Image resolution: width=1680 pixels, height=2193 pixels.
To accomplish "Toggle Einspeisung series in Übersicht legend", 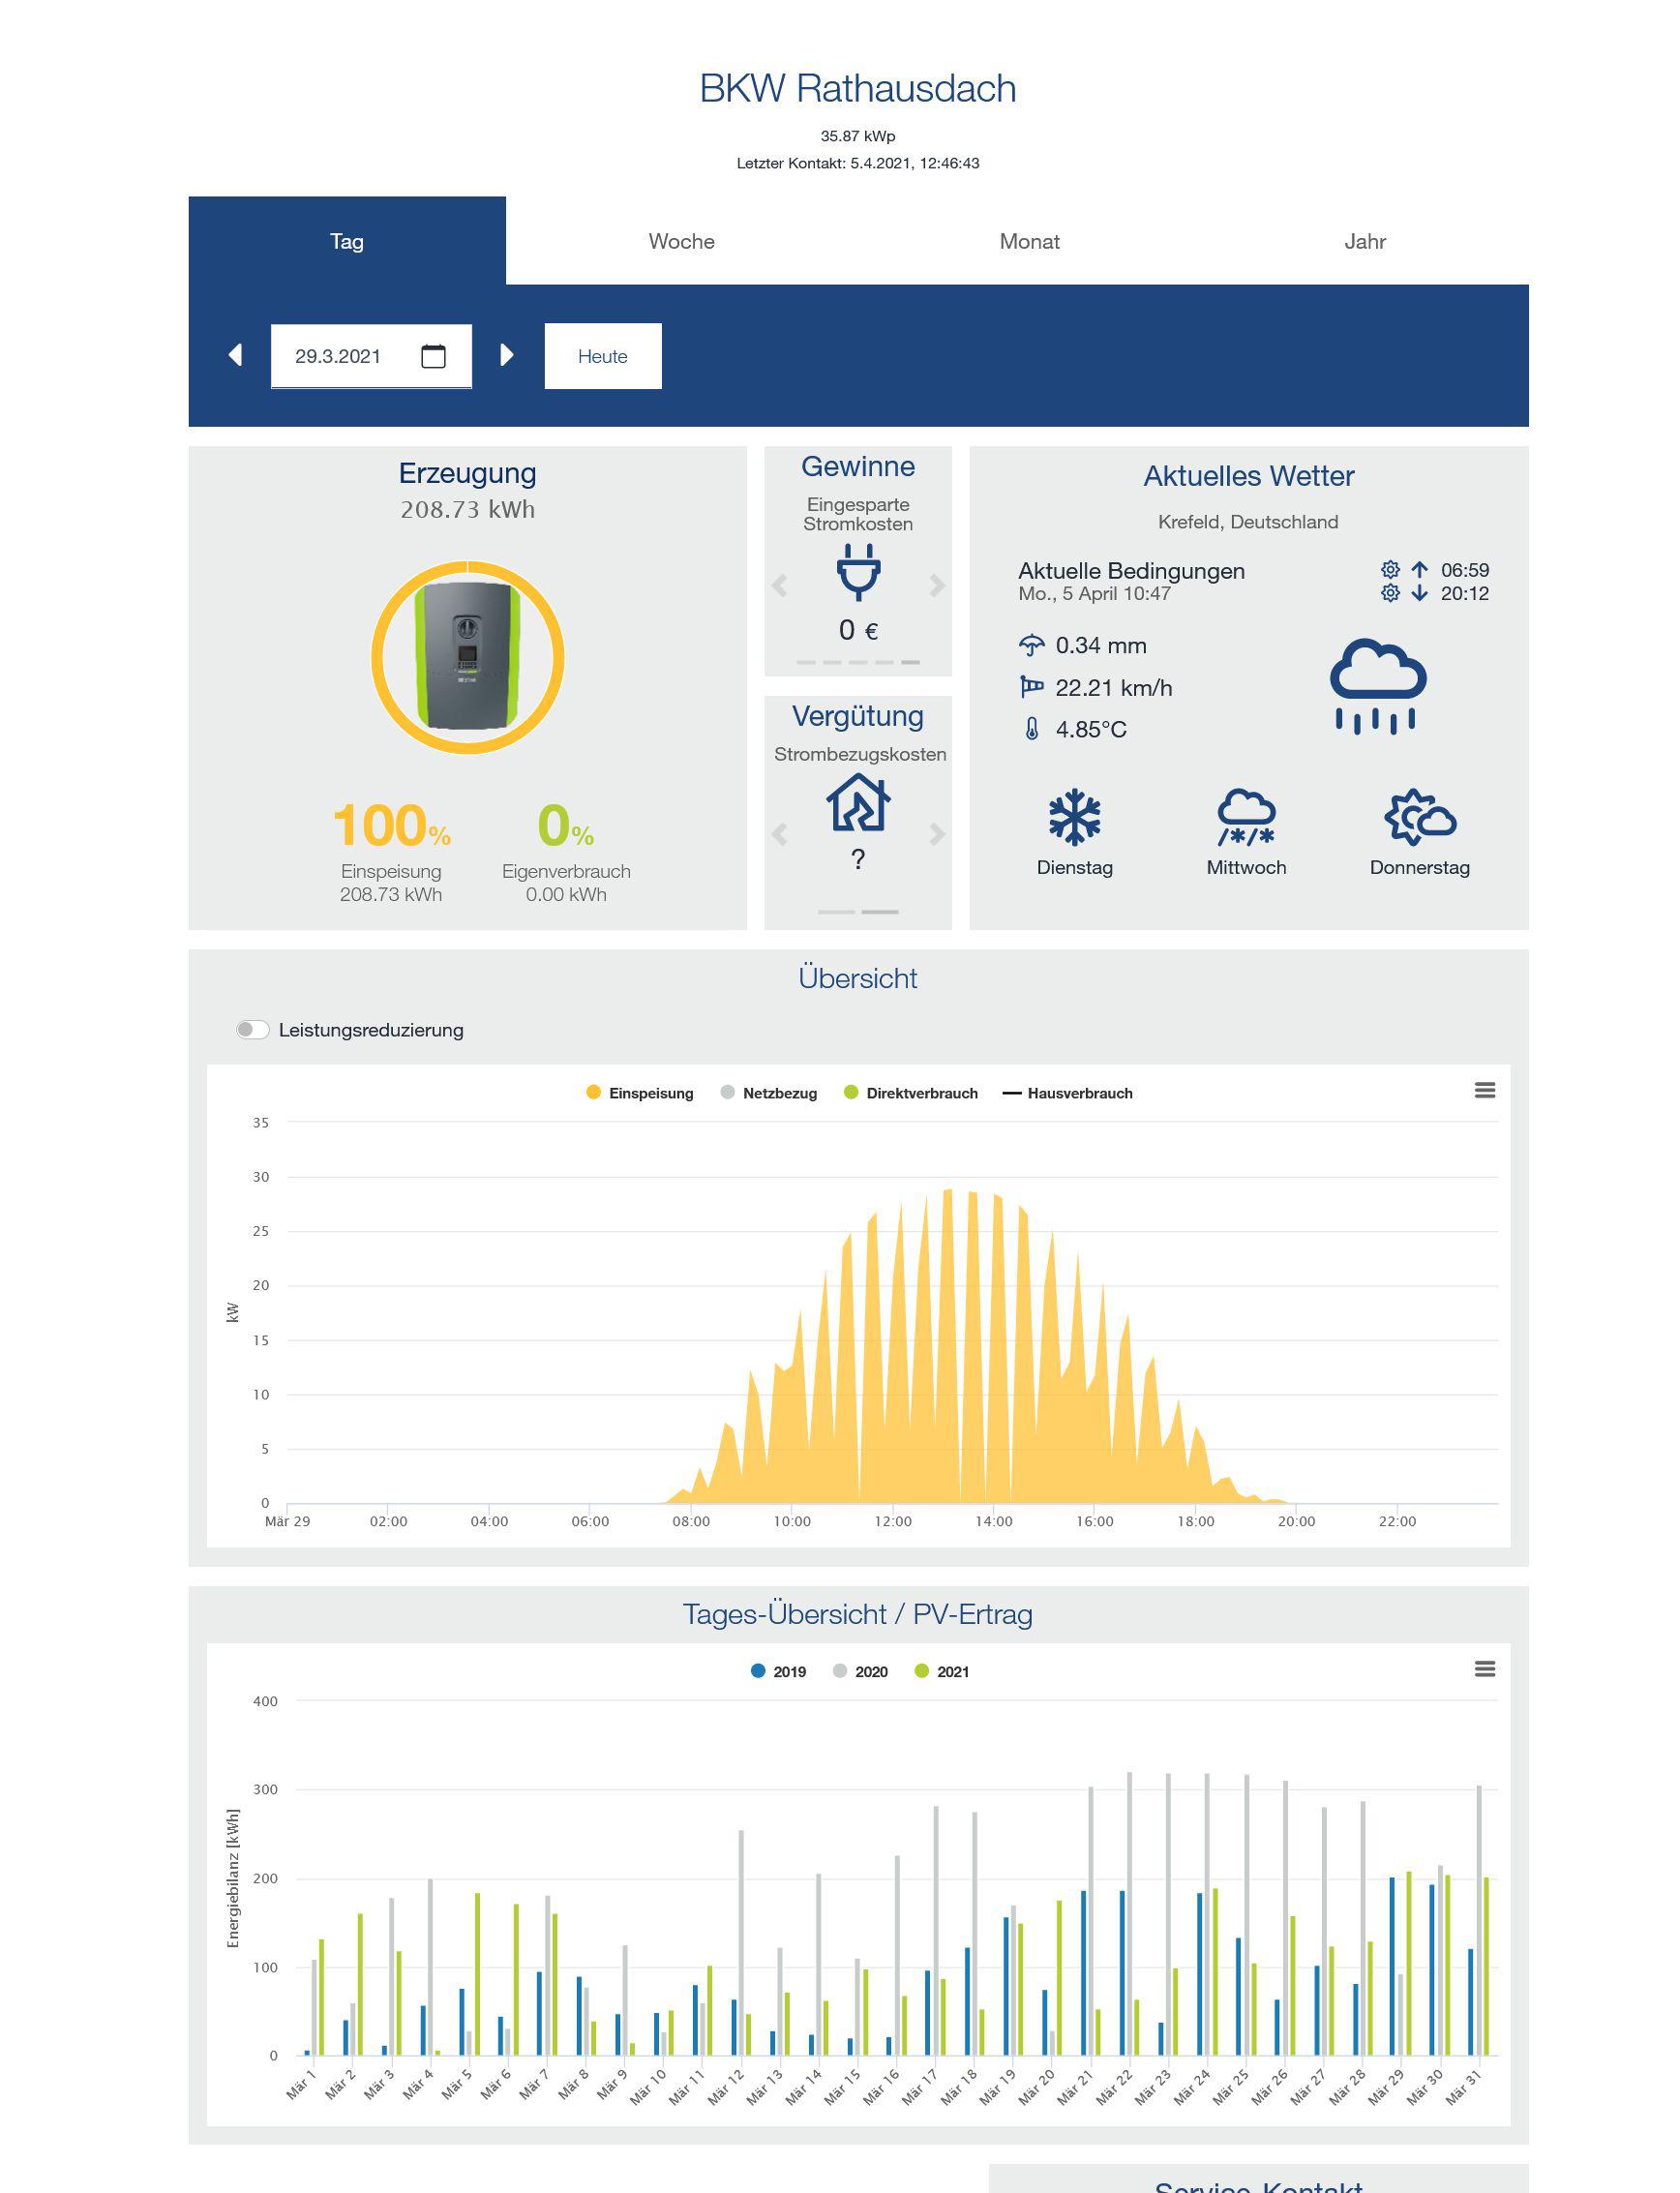I will (640, 1093).
